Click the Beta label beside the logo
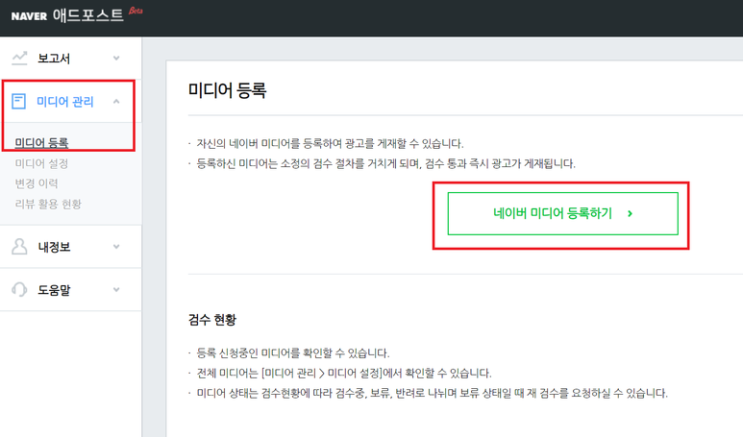 (136, 11)
